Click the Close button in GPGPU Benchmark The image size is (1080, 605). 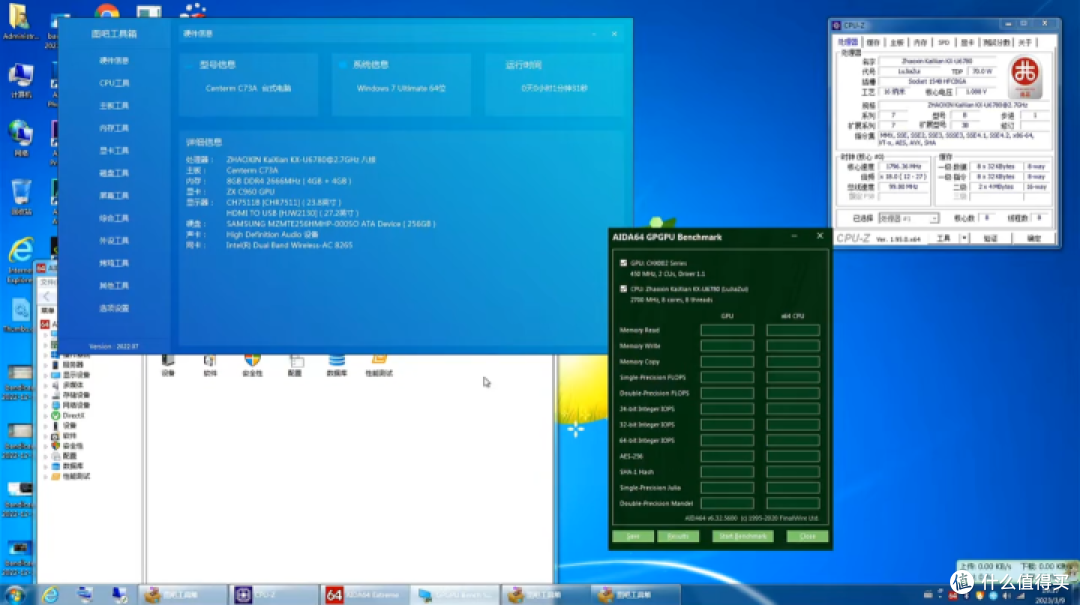tap(807, 536)
